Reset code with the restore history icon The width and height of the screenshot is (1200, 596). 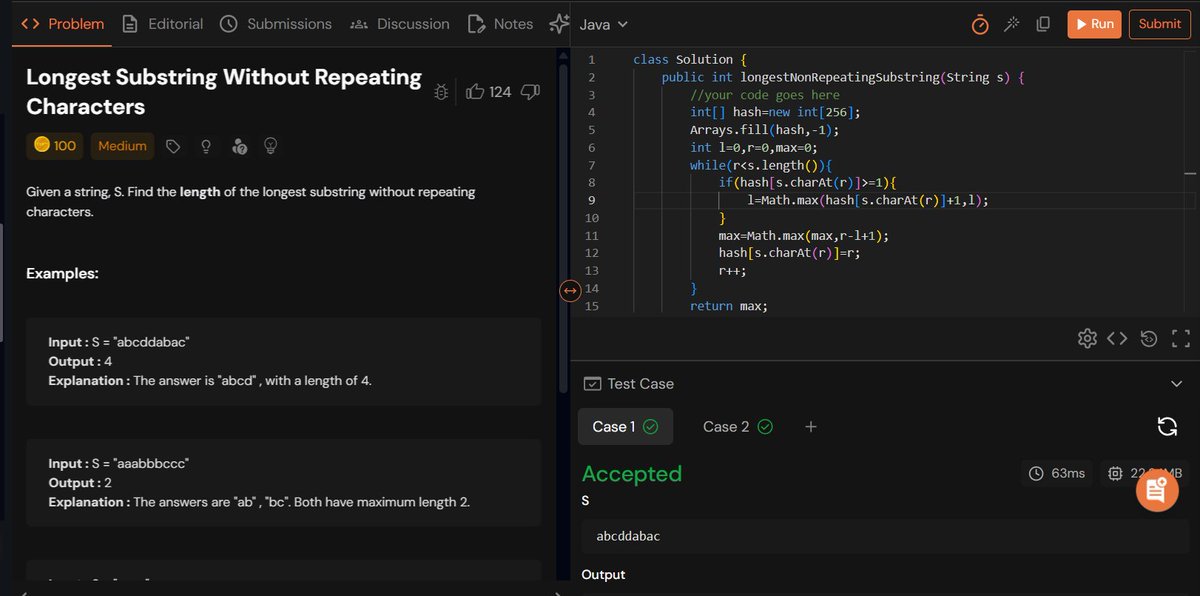pyautogui.click(x=1148, y=338)
